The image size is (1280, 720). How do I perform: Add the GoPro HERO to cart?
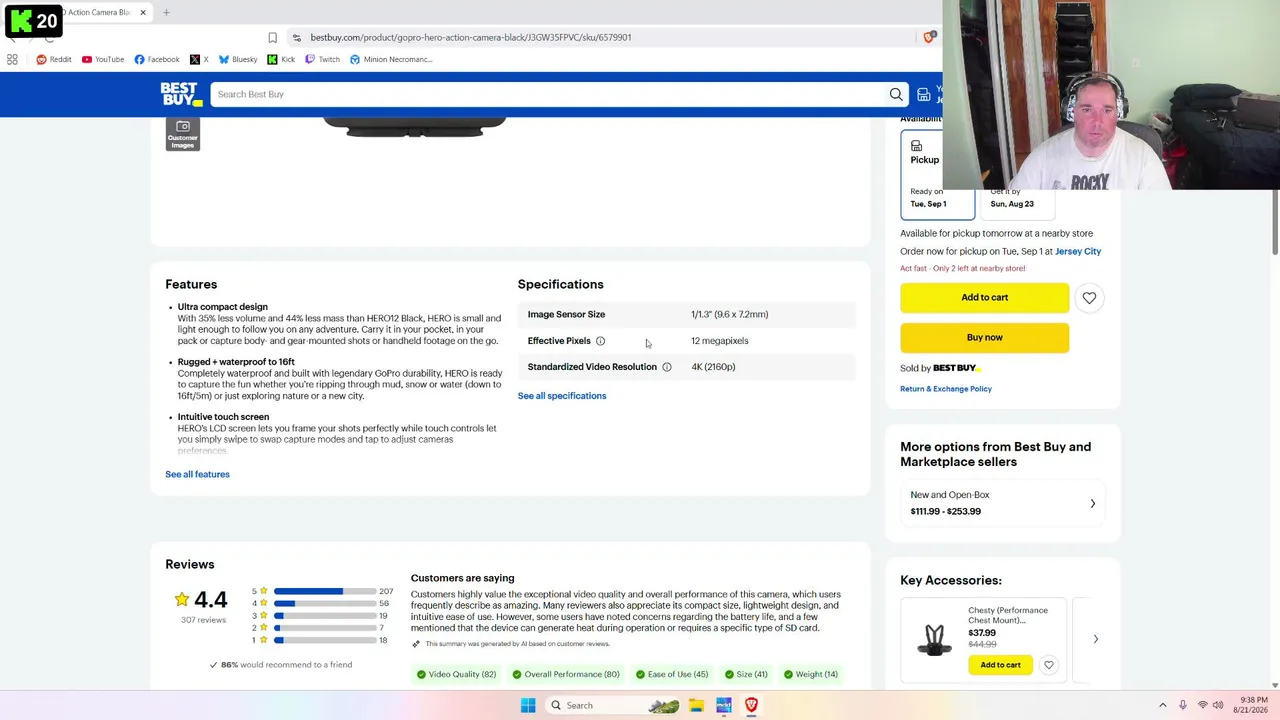tap(984, 297)
